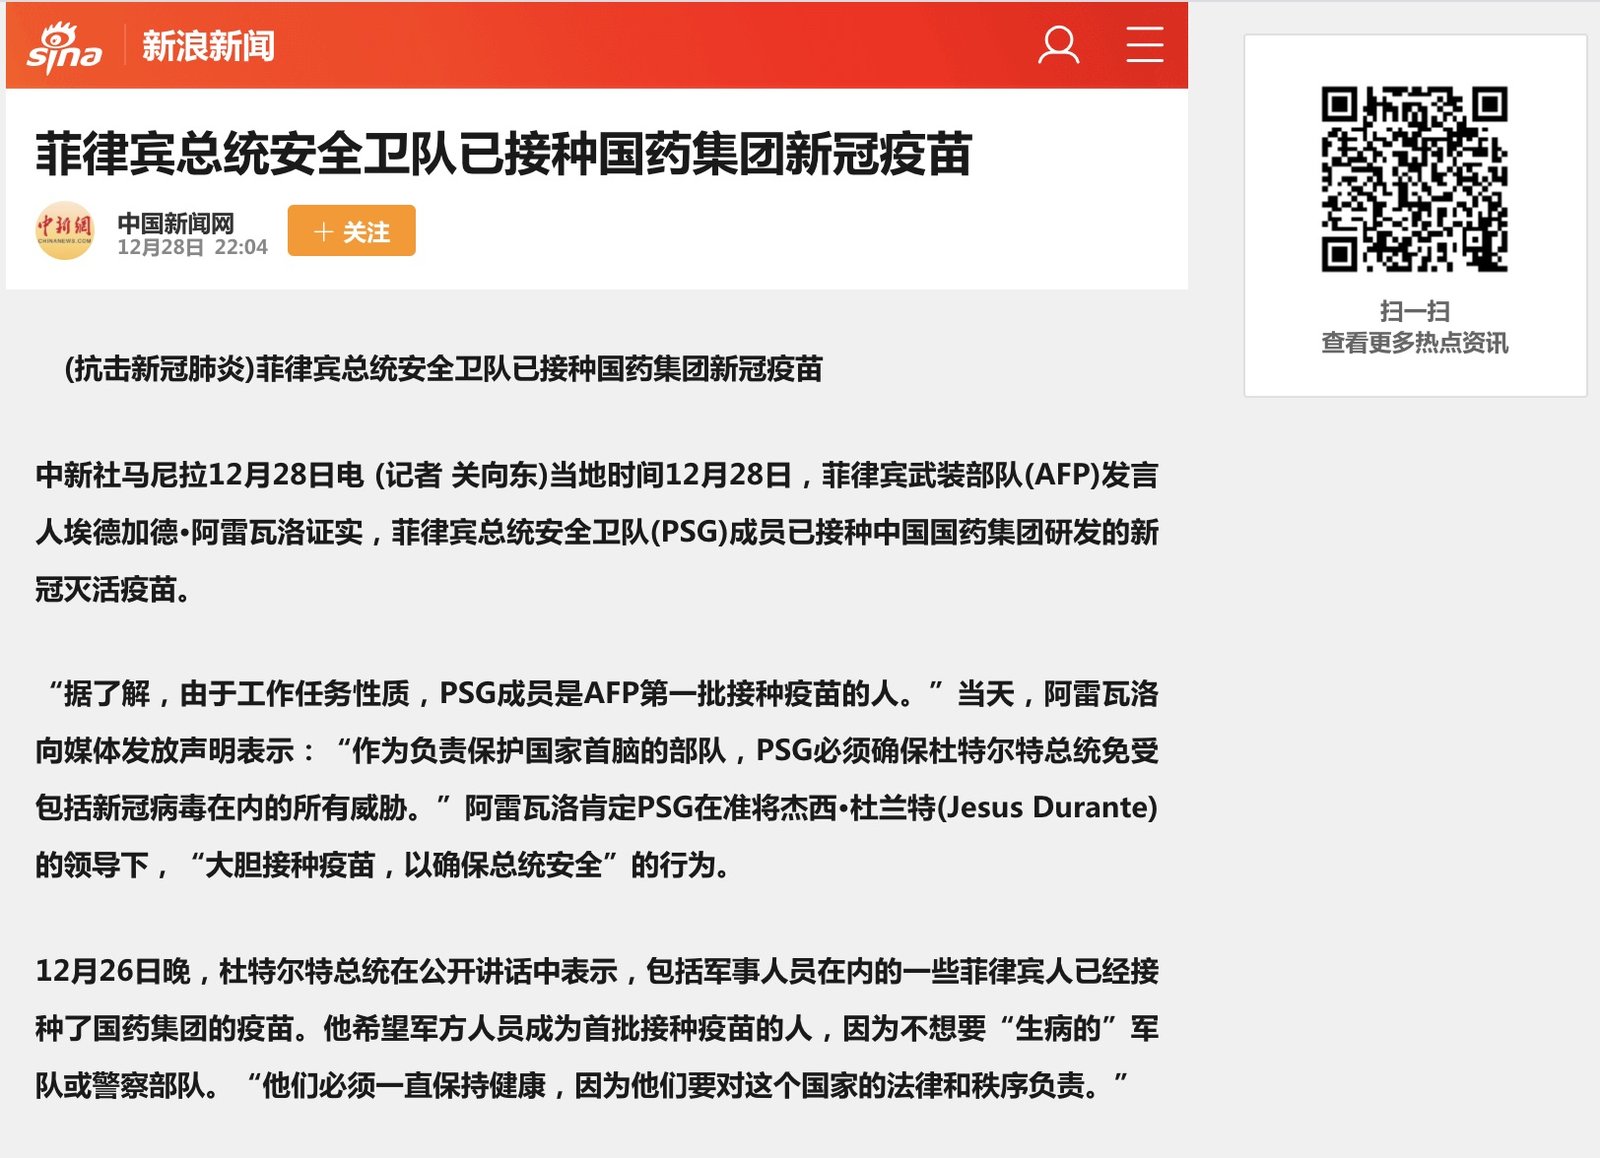Click the 扫一扫 label under QR code

tap(1414, 311)
